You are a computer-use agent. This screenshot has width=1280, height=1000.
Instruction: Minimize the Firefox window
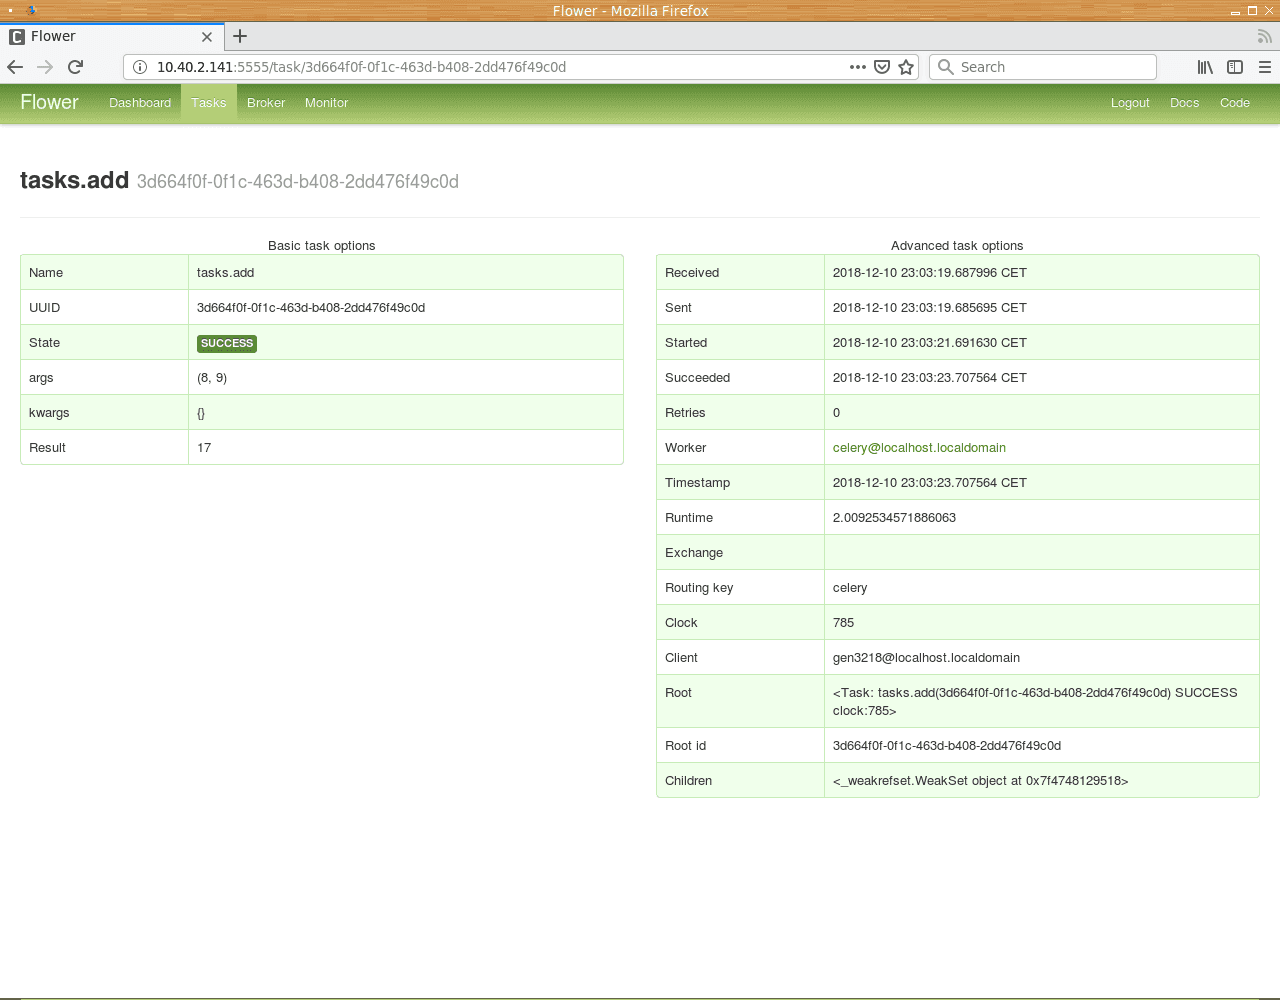point(1235,11)
